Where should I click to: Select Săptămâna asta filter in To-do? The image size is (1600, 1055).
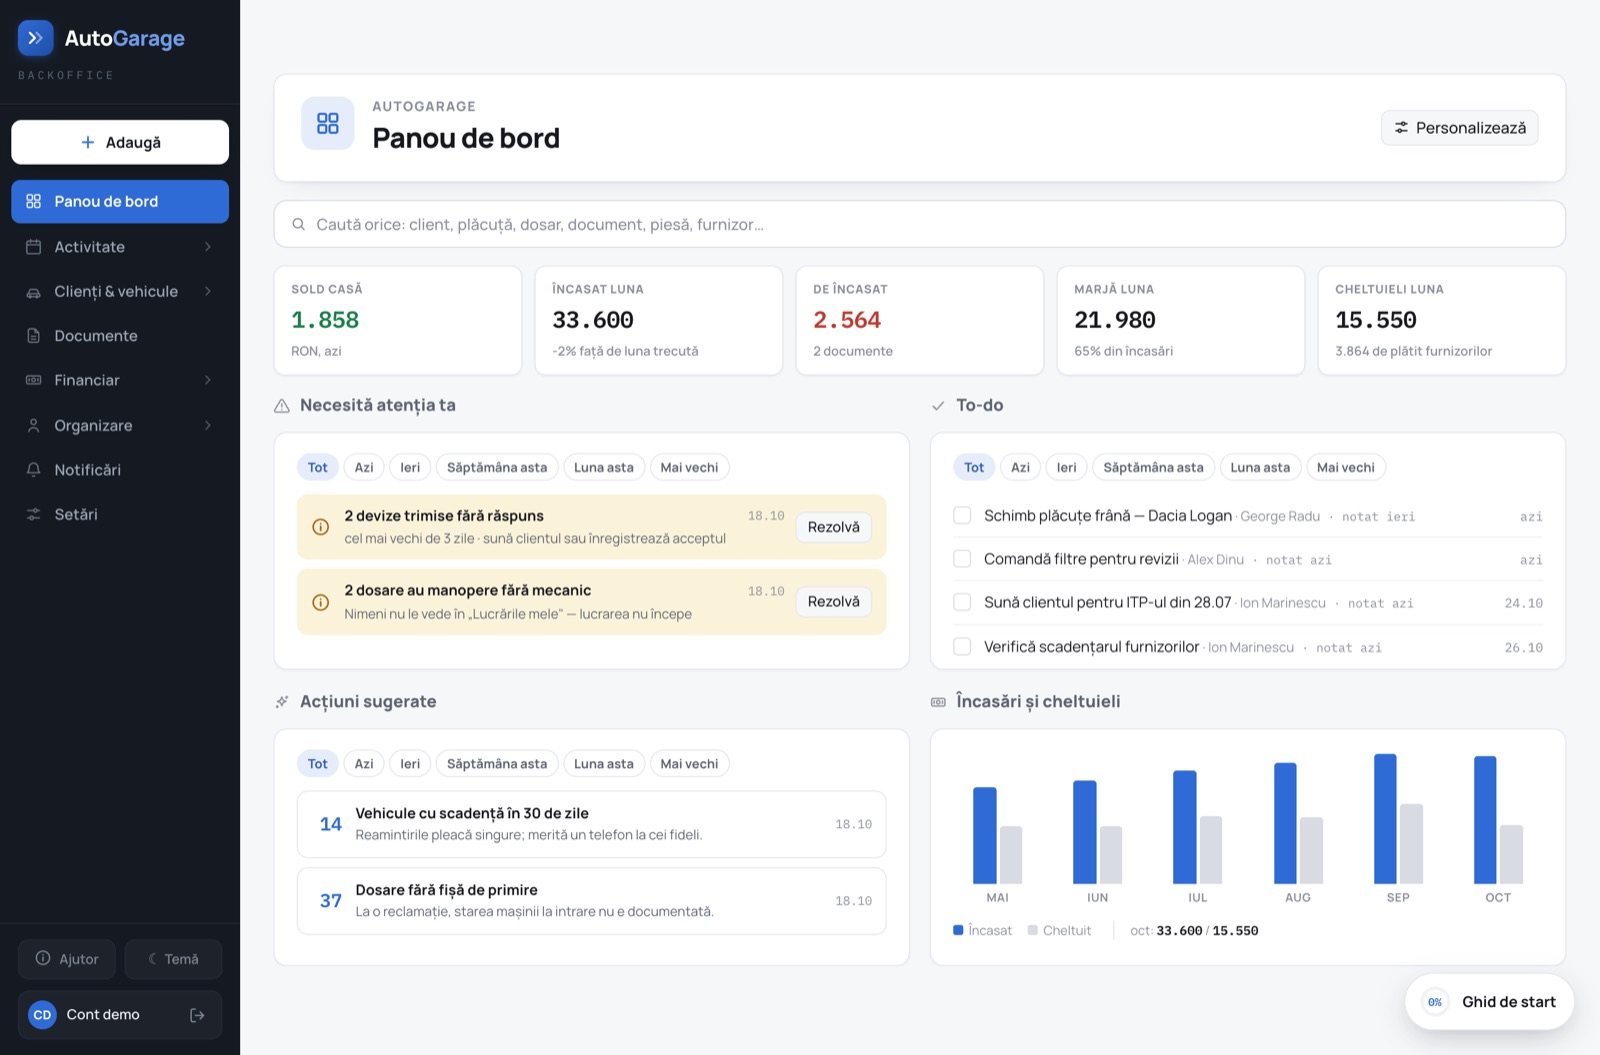pyautogui.click(x=1153, y=467)
